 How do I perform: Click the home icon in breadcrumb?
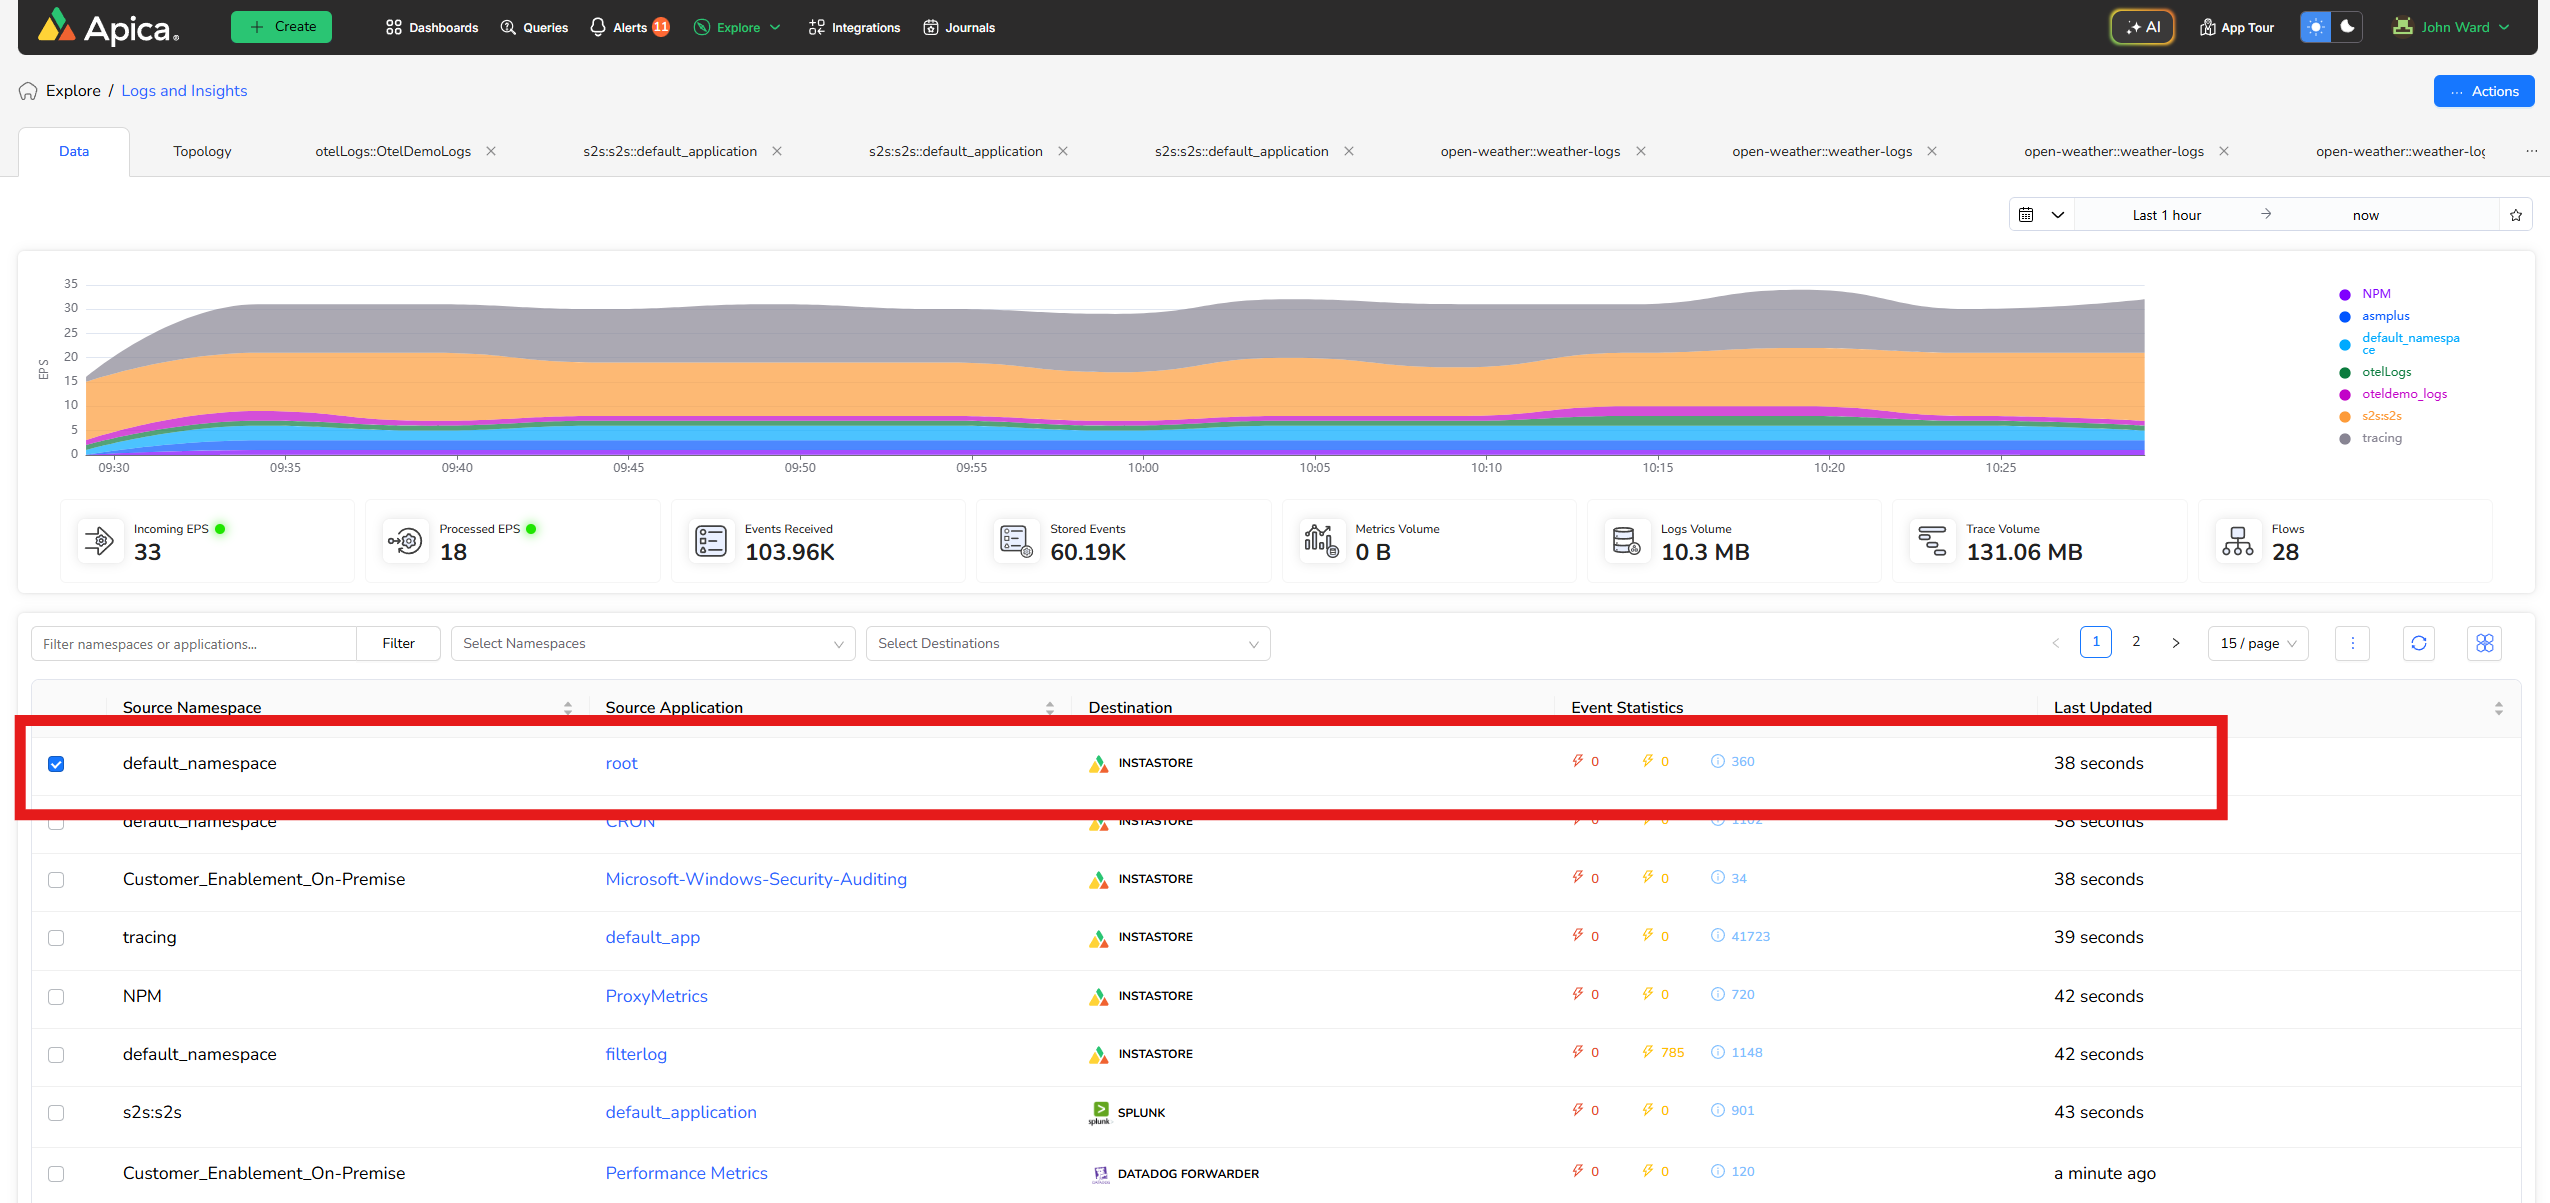28,91
